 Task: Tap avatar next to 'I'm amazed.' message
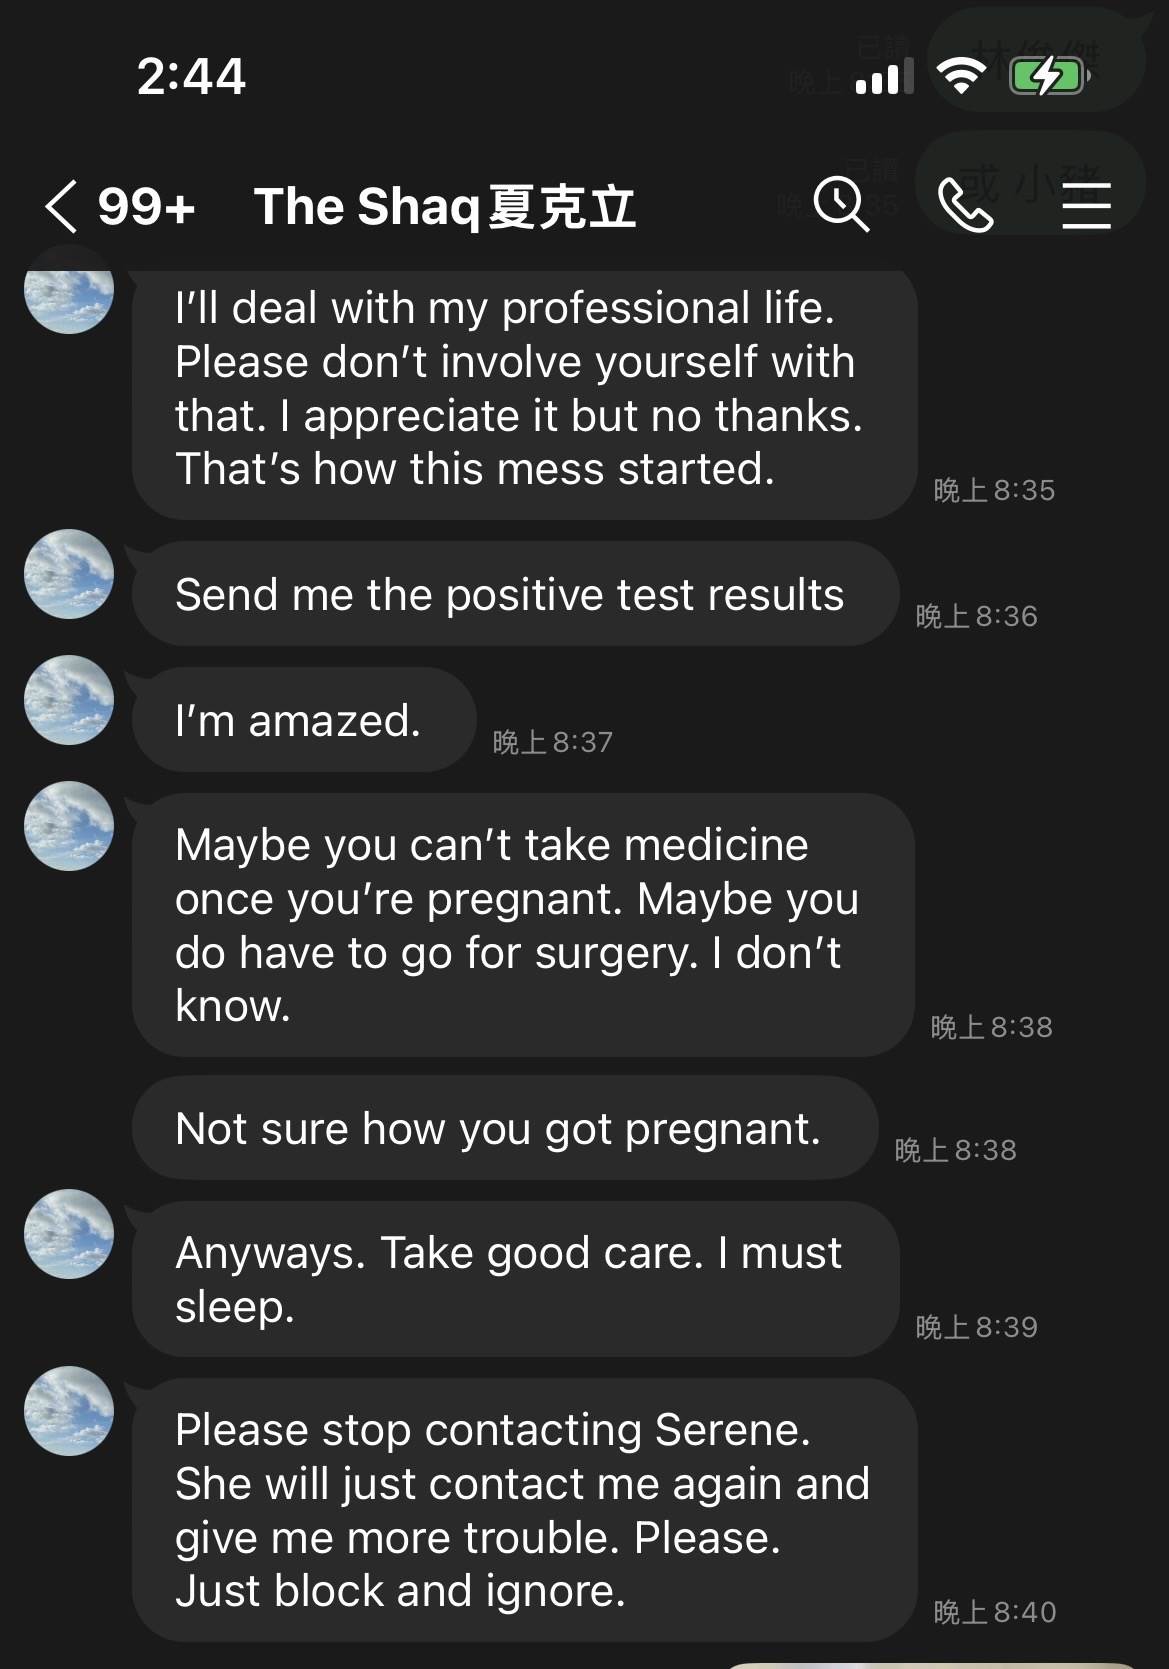pyautogui.click(x=69, y=700)
